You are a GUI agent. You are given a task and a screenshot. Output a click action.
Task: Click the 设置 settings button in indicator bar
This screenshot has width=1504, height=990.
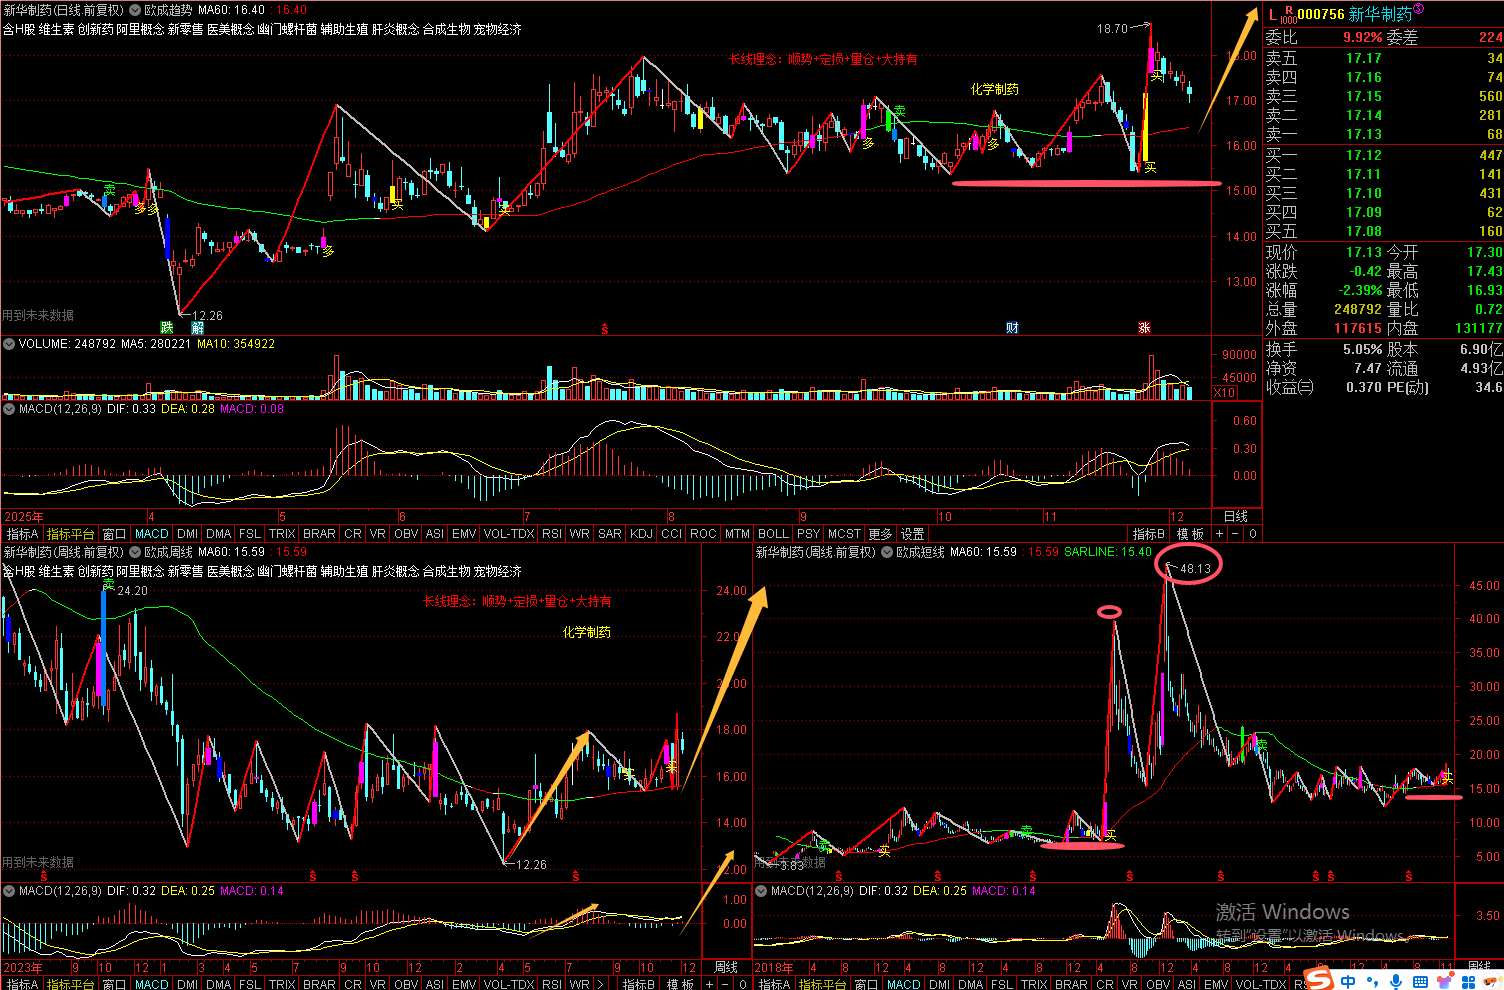tap(912, 534)
